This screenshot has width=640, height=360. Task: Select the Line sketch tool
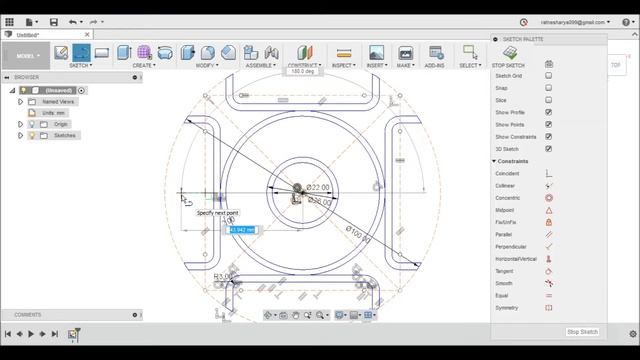point(81,53)
